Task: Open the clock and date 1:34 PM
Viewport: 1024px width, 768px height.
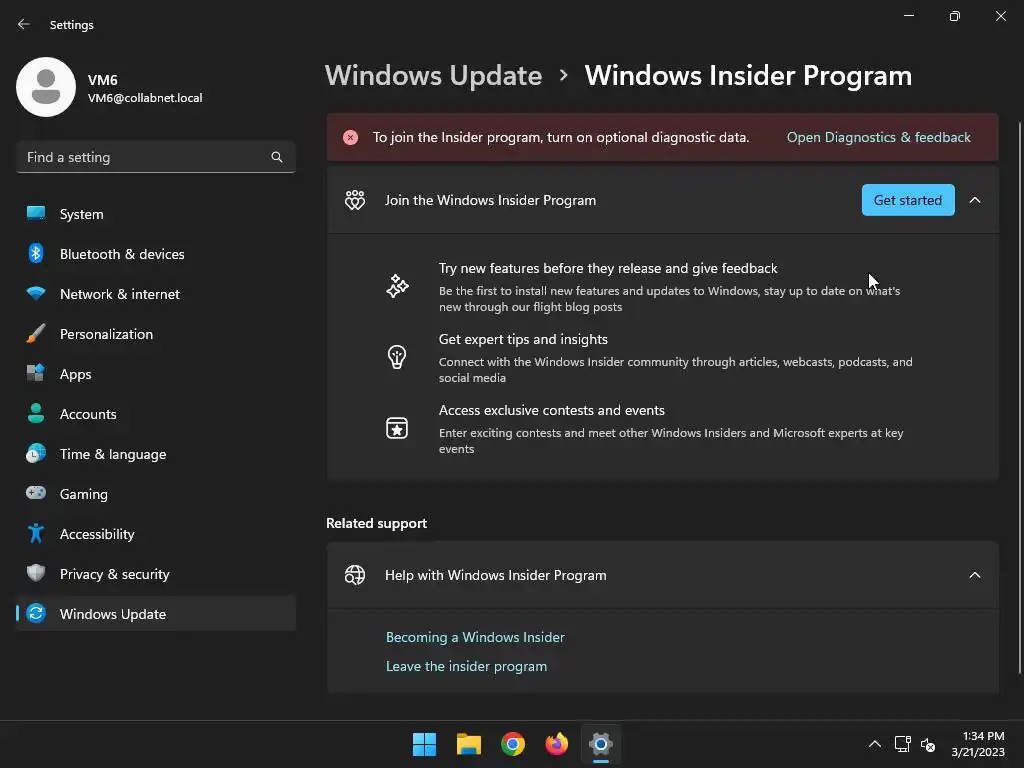Action: 978,744
